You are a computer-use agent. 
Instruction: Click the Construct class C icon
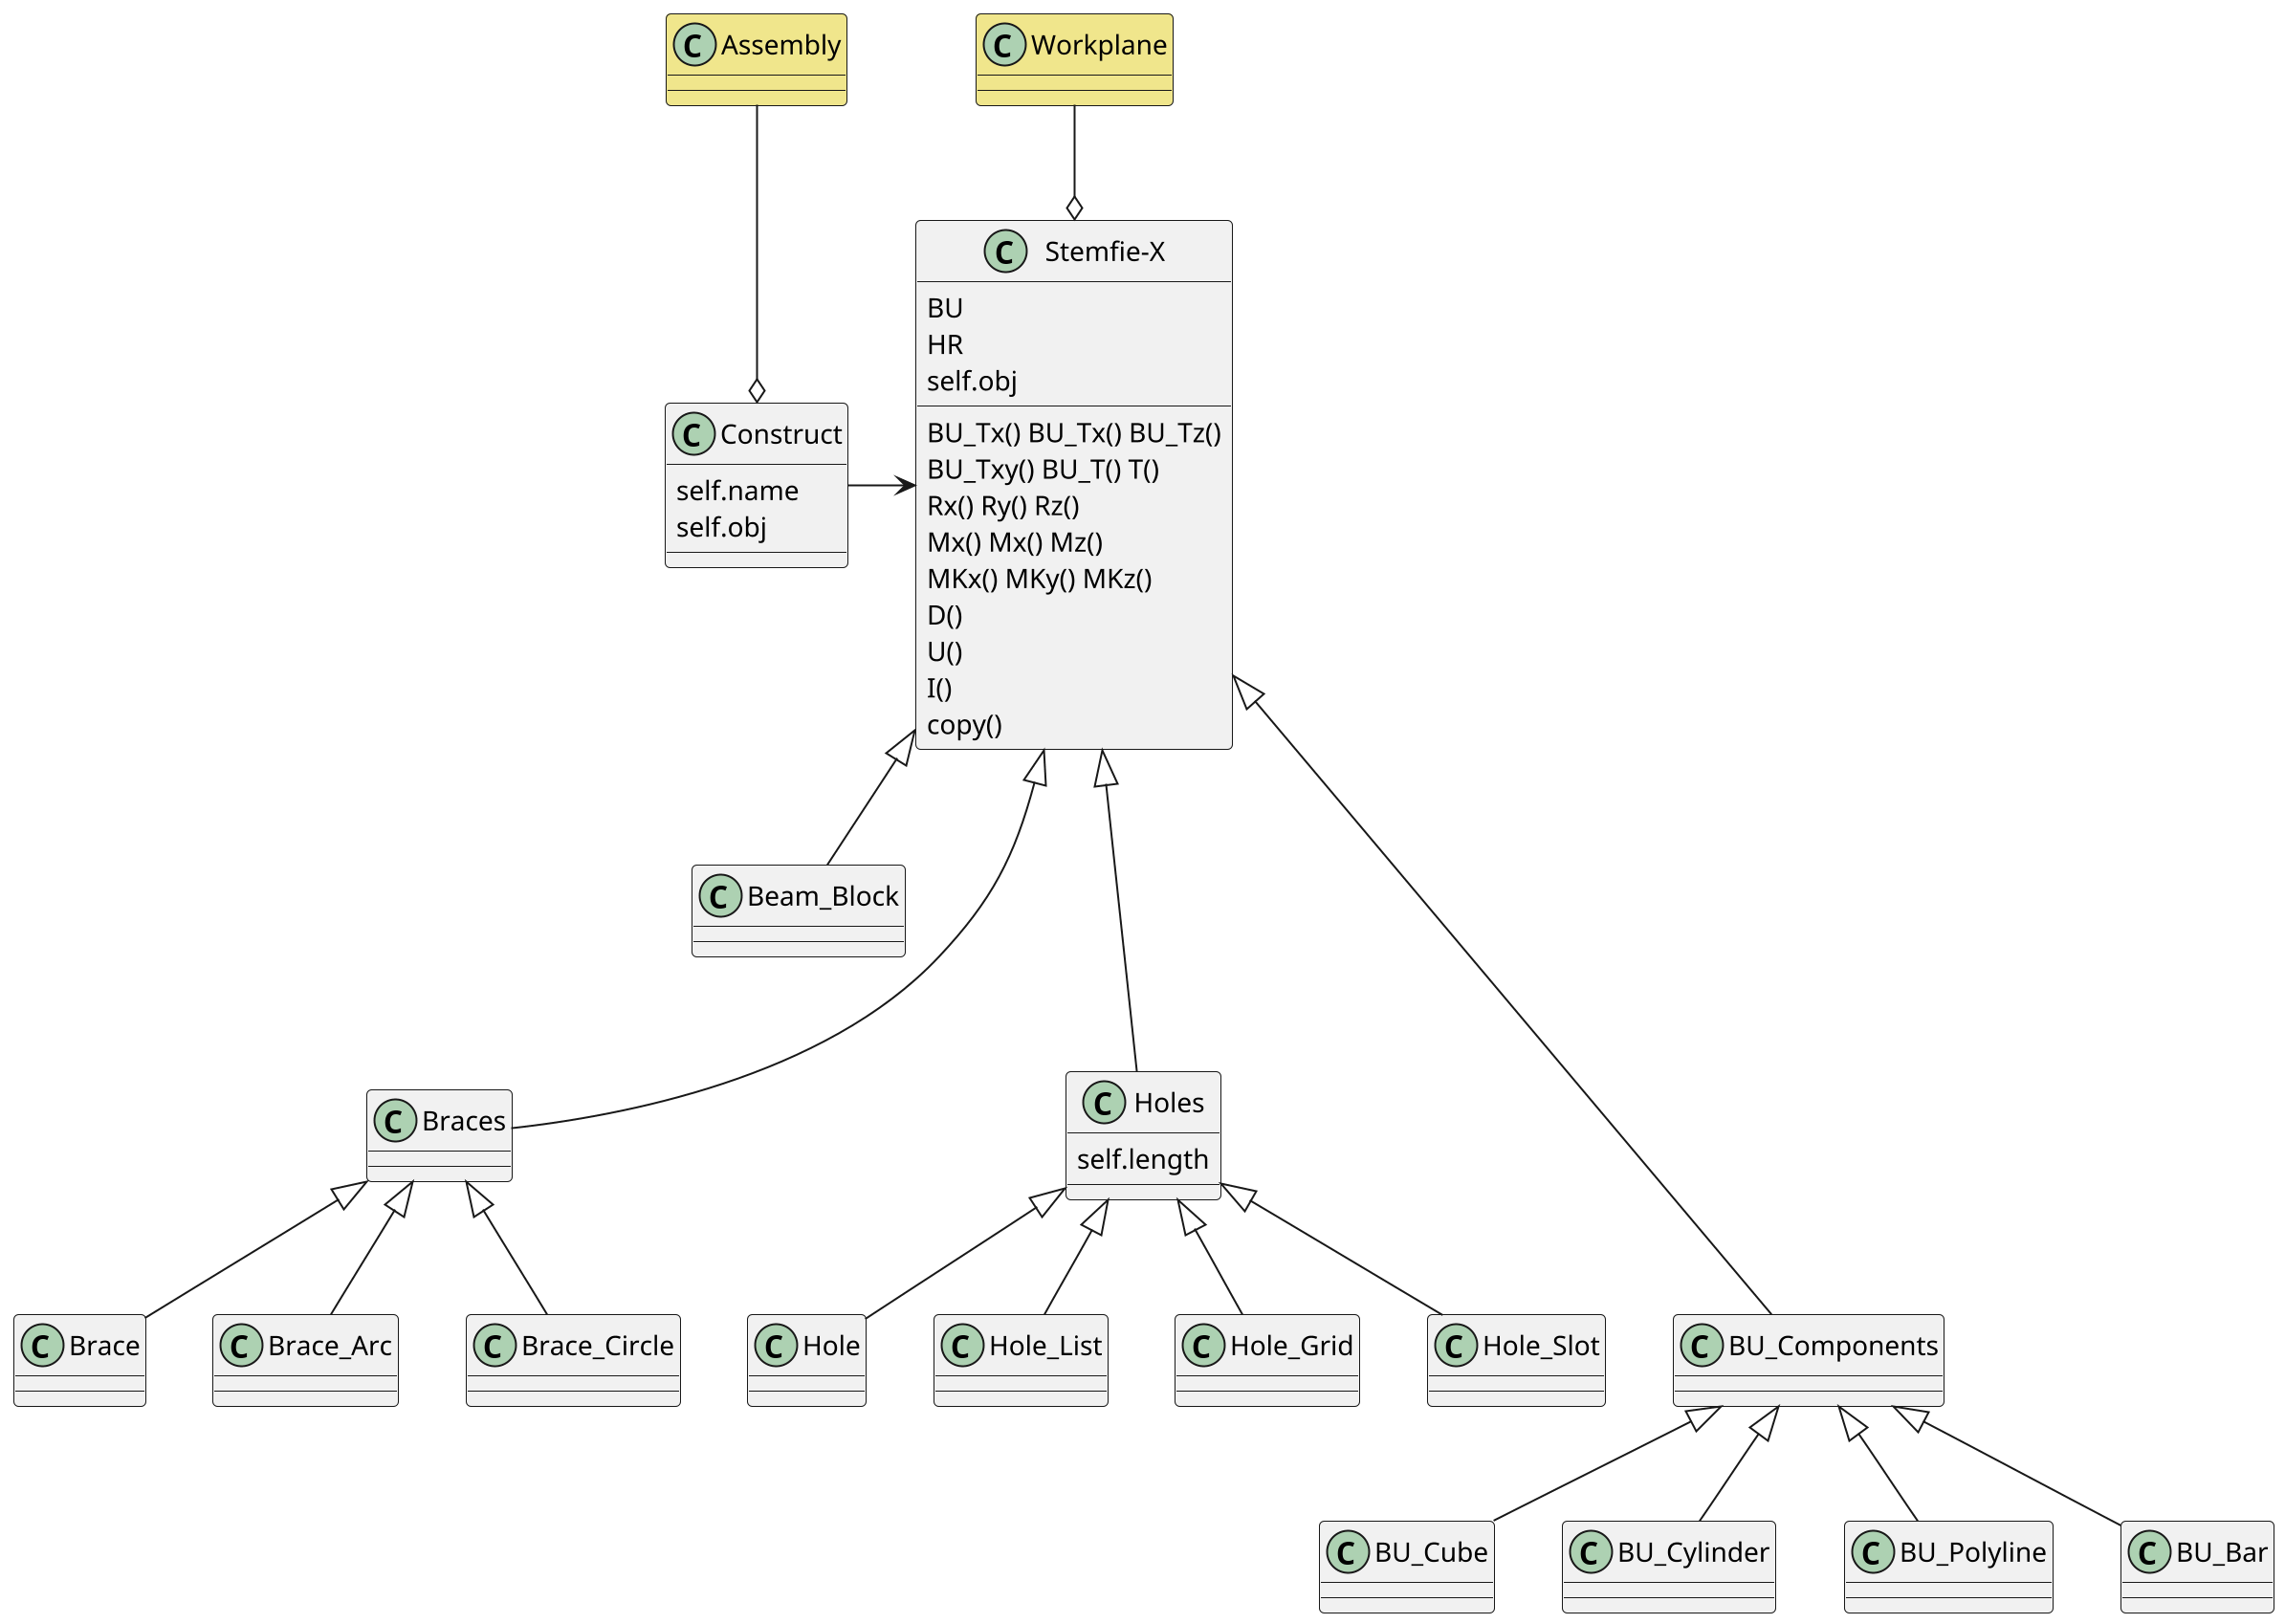click(x=693, y=434)
